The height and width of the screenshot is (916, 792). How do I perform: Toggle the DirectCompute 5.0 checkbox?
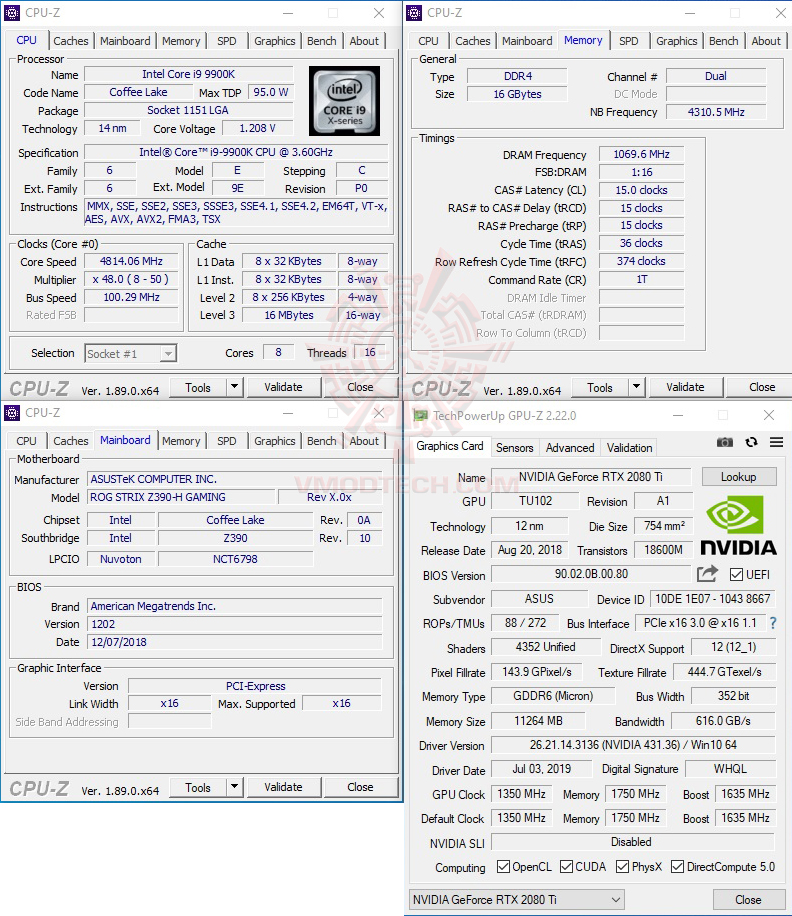[678, 866]
